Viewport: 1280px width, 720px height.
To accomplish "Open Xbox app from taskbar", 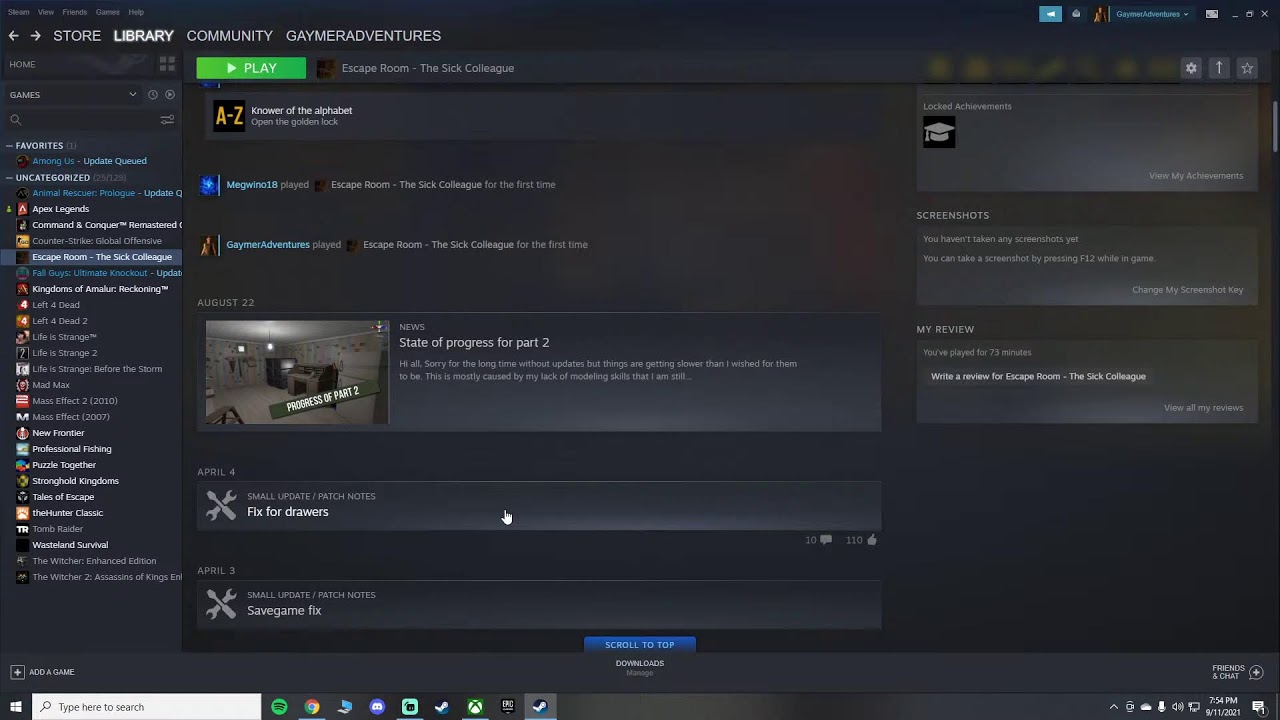I will click(x=475, y=707).
